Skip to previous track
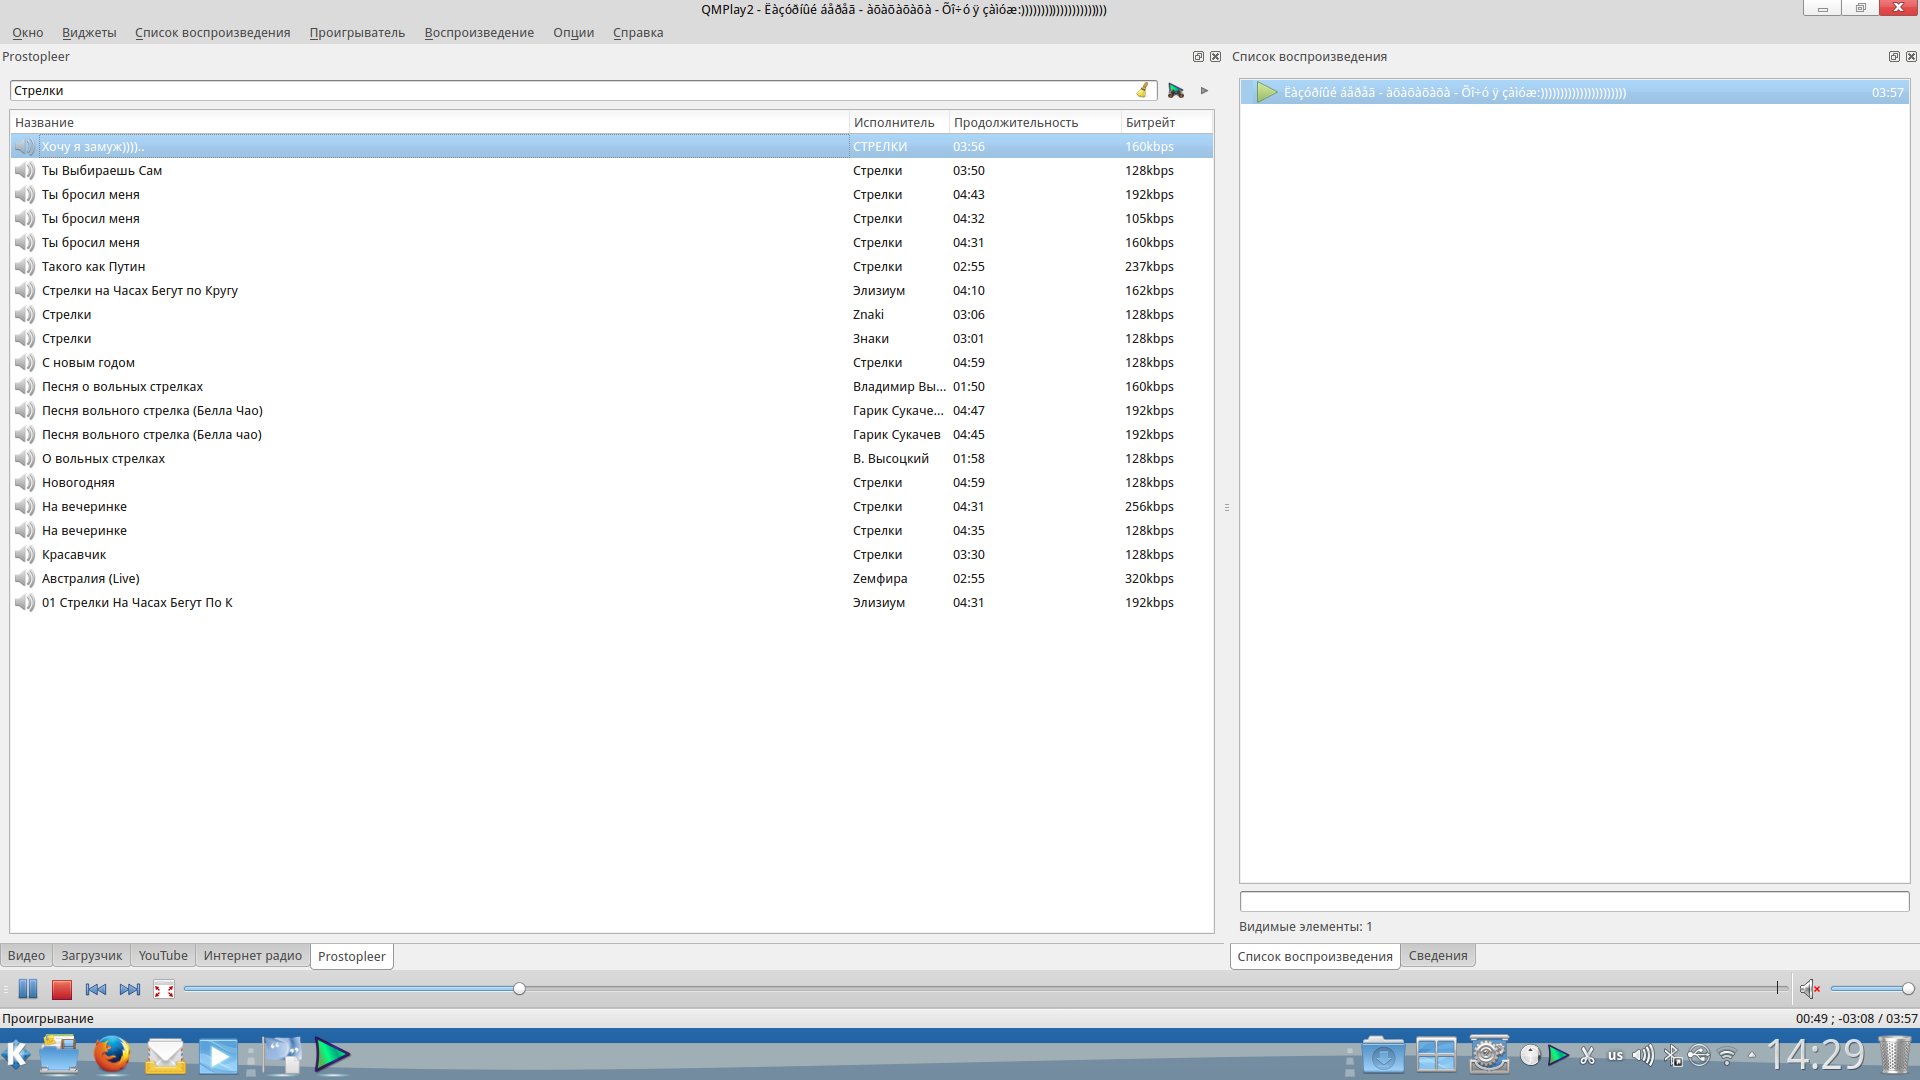This screenshot has height=1080, width=1920. [96, 989]
